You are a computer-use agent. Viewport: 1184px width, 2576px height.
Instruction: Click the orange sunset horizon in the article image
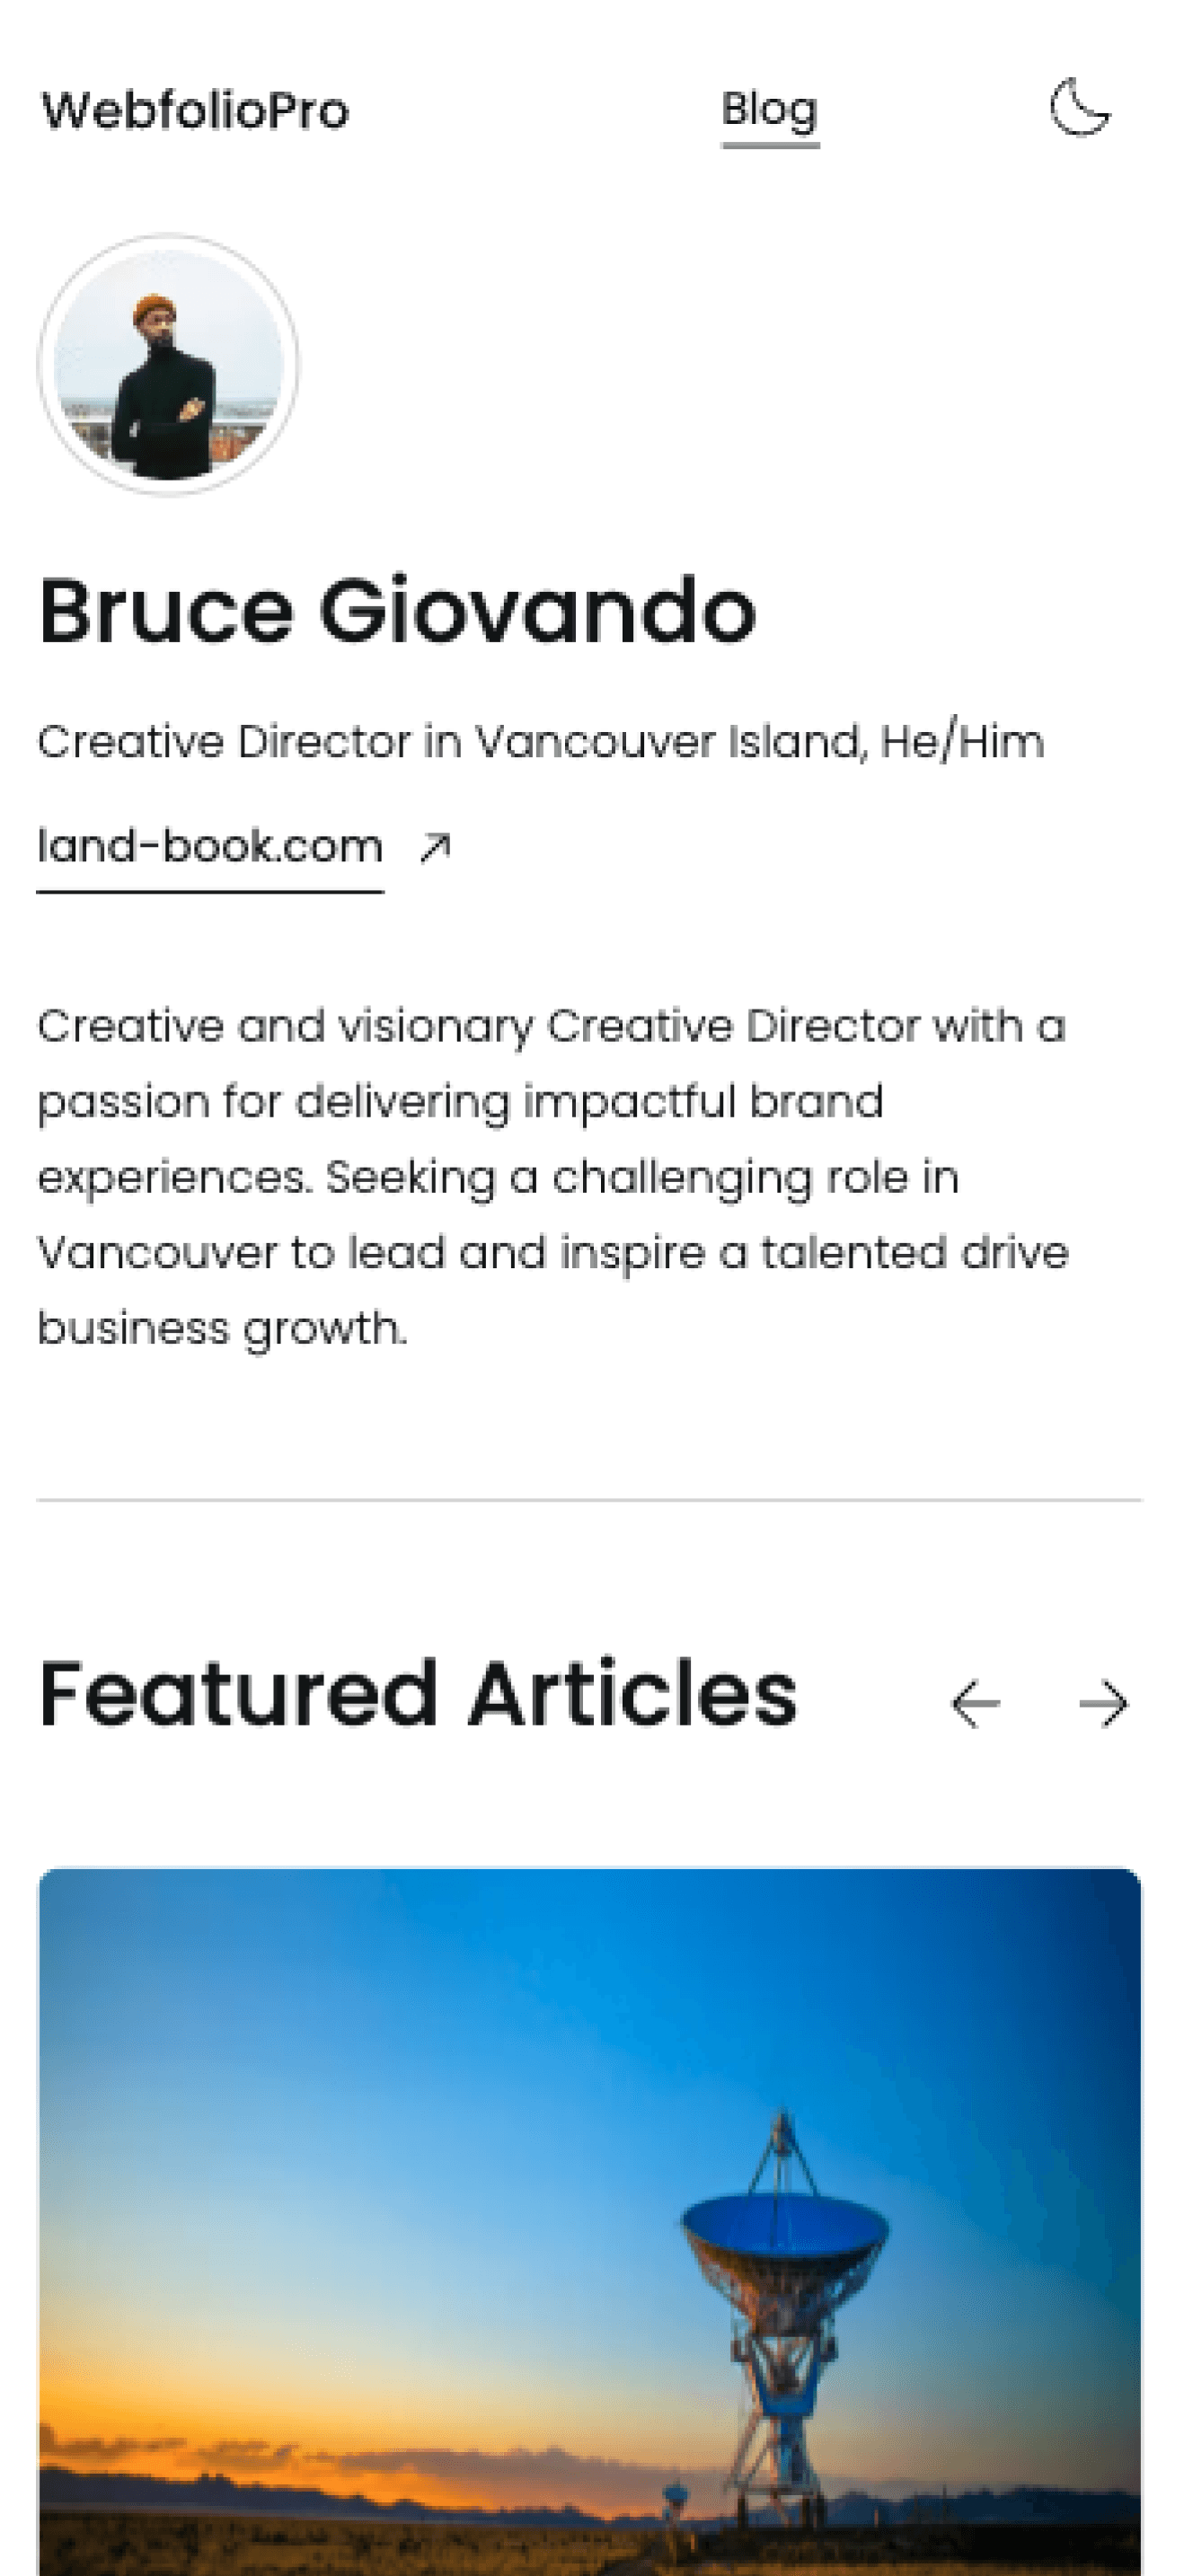(300, 2475)
